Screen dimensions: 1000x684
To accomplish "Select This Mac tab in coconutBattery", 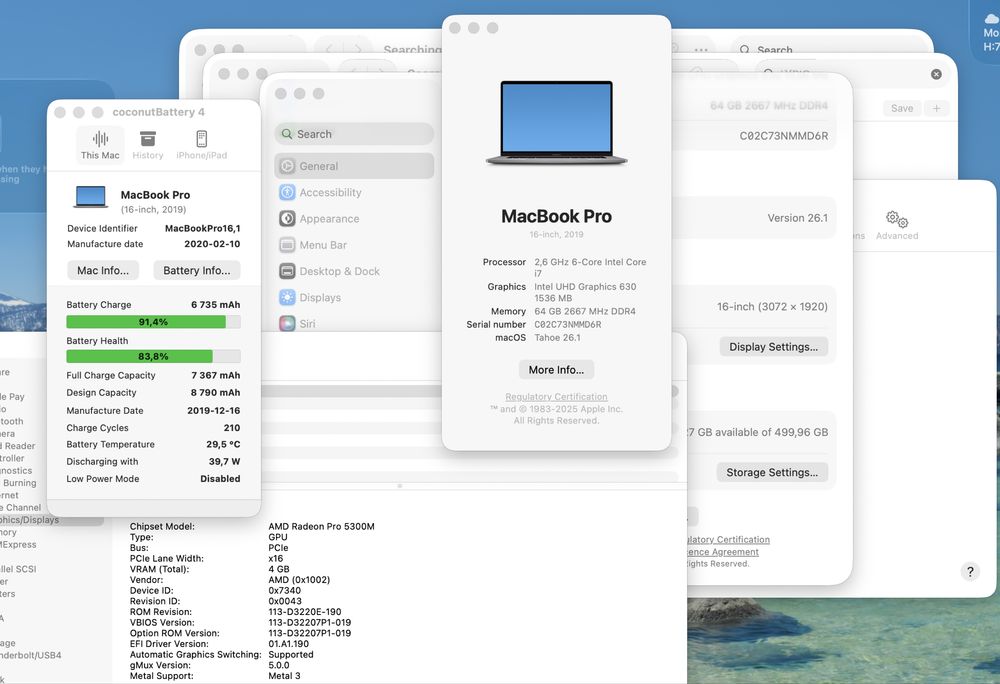I will 100,144.
